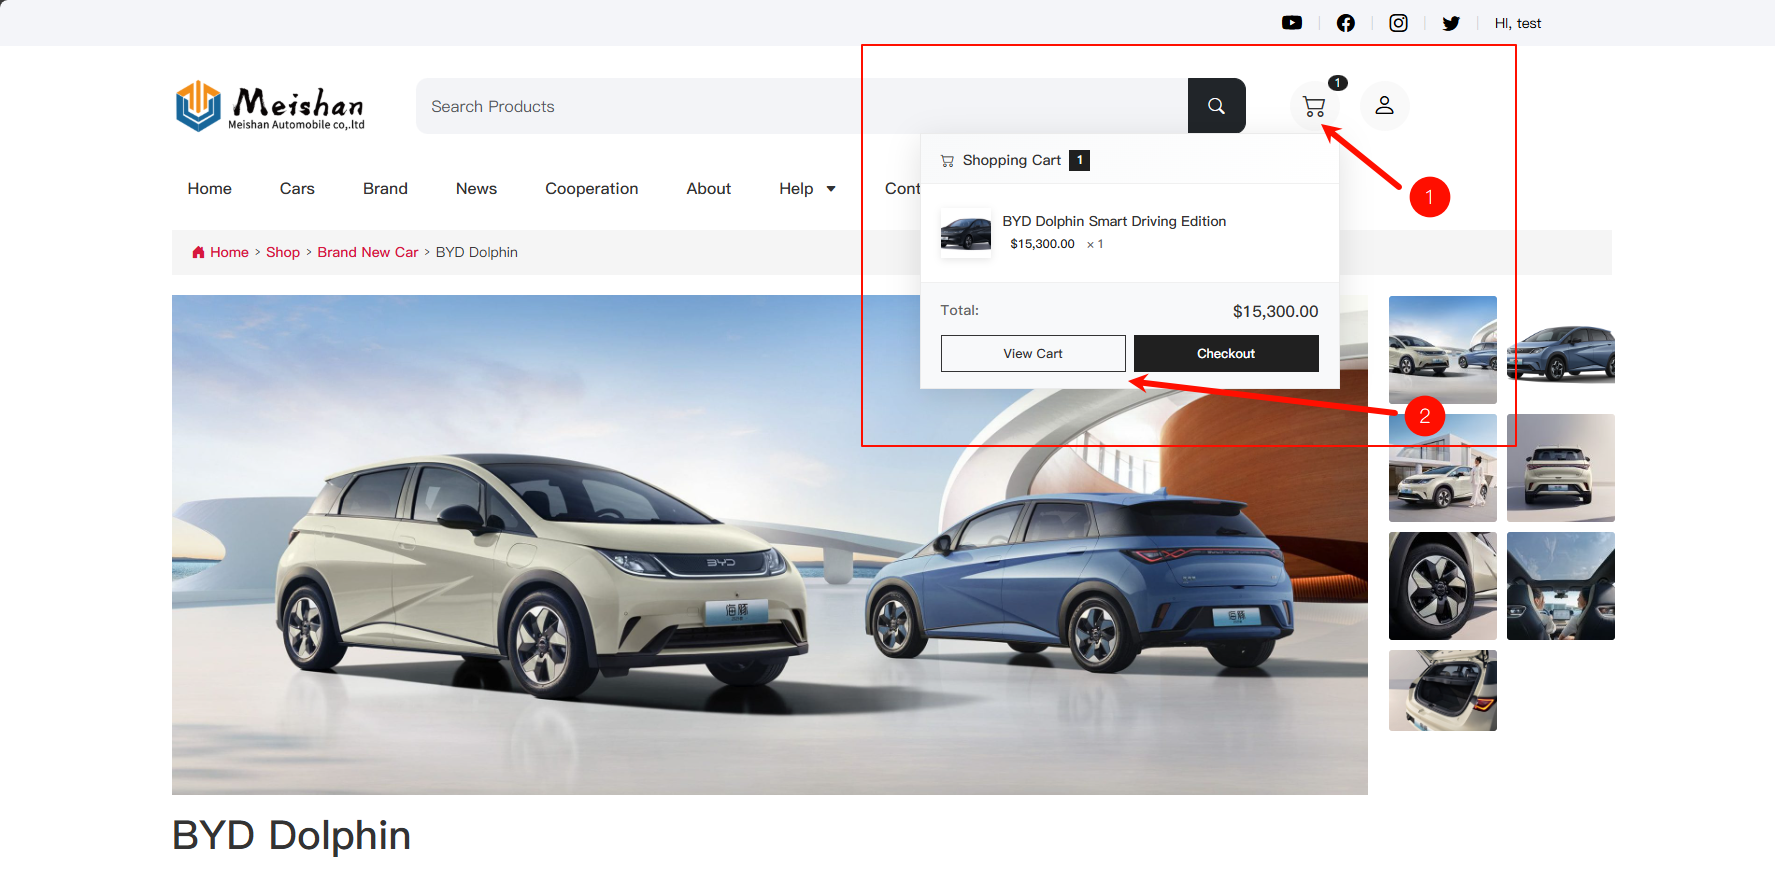Viewport: 1775px width, 874px height.
Task: Click the Home breadcrumb link
Action: (x=229, y=252)
